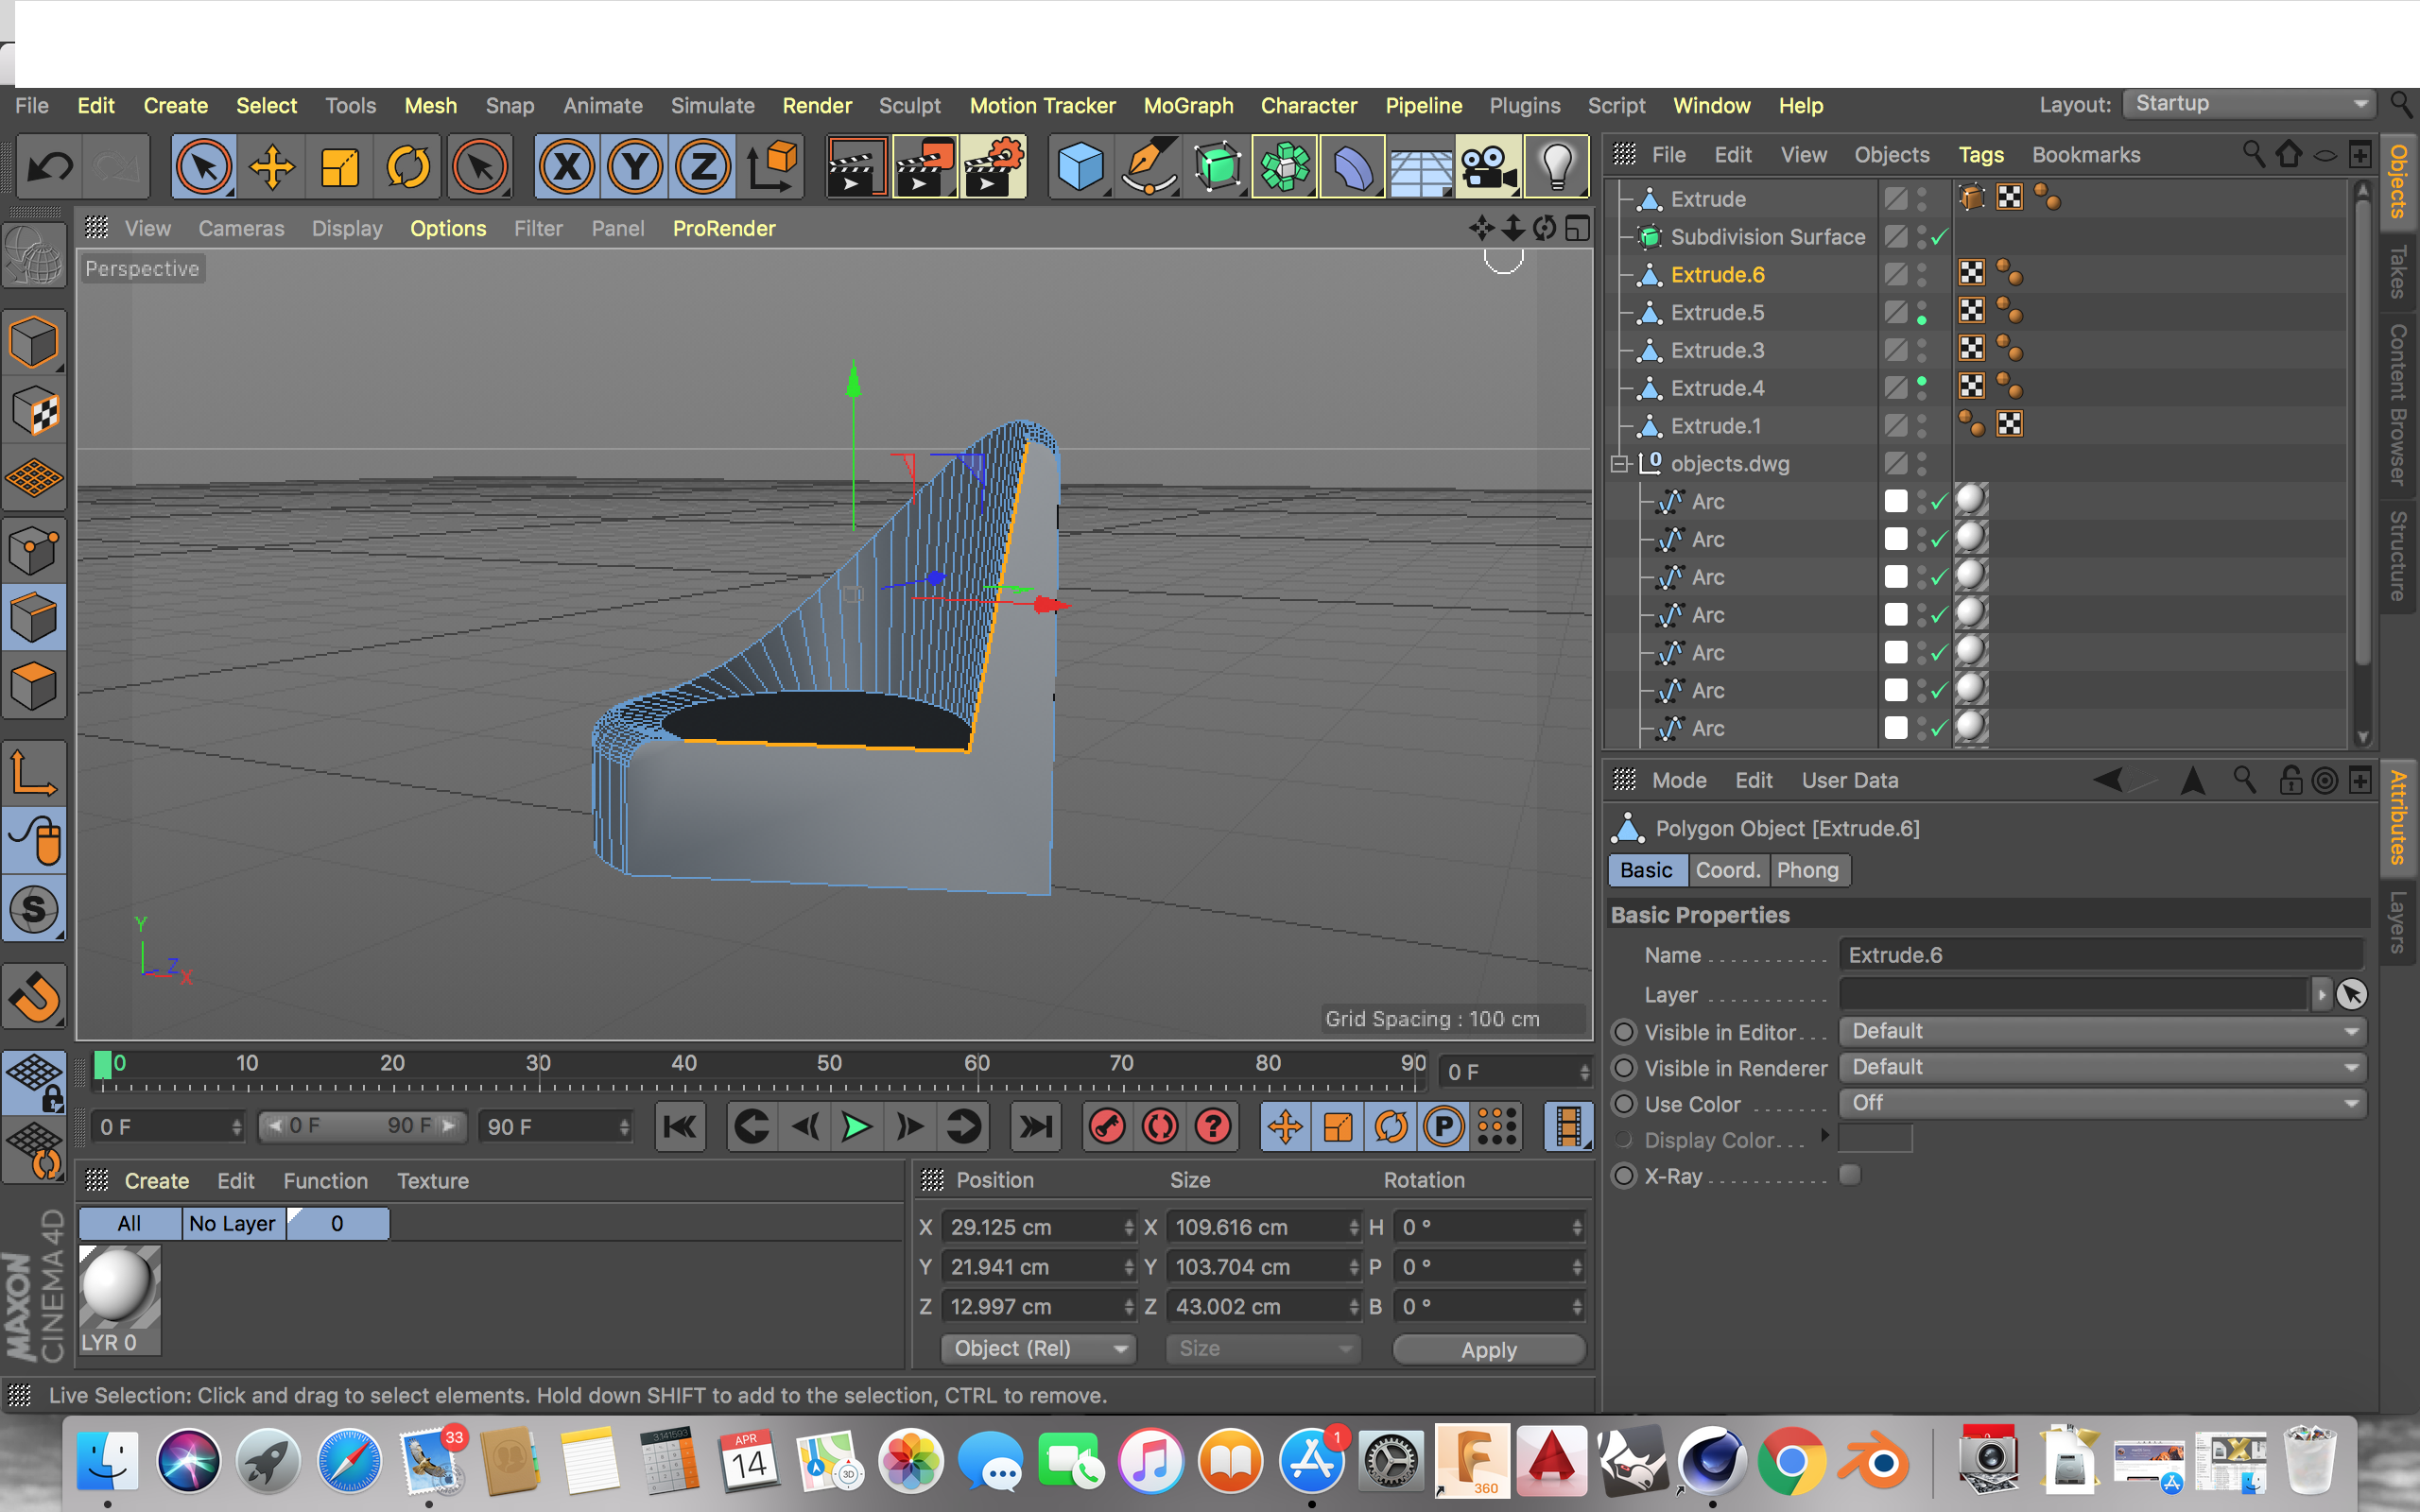2420x1512 pixels.
Task: Click the Scale tool icon
Action: [x=340, y=167]
